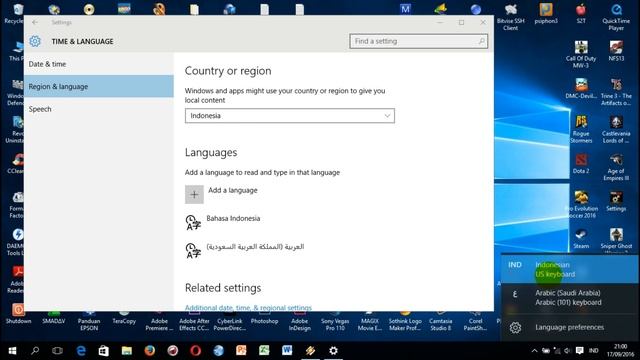Screen dimensions: 640x360
Task: Select the Call Of Duty MW-3 desktop icon
Action: click(x=581, y=55)
